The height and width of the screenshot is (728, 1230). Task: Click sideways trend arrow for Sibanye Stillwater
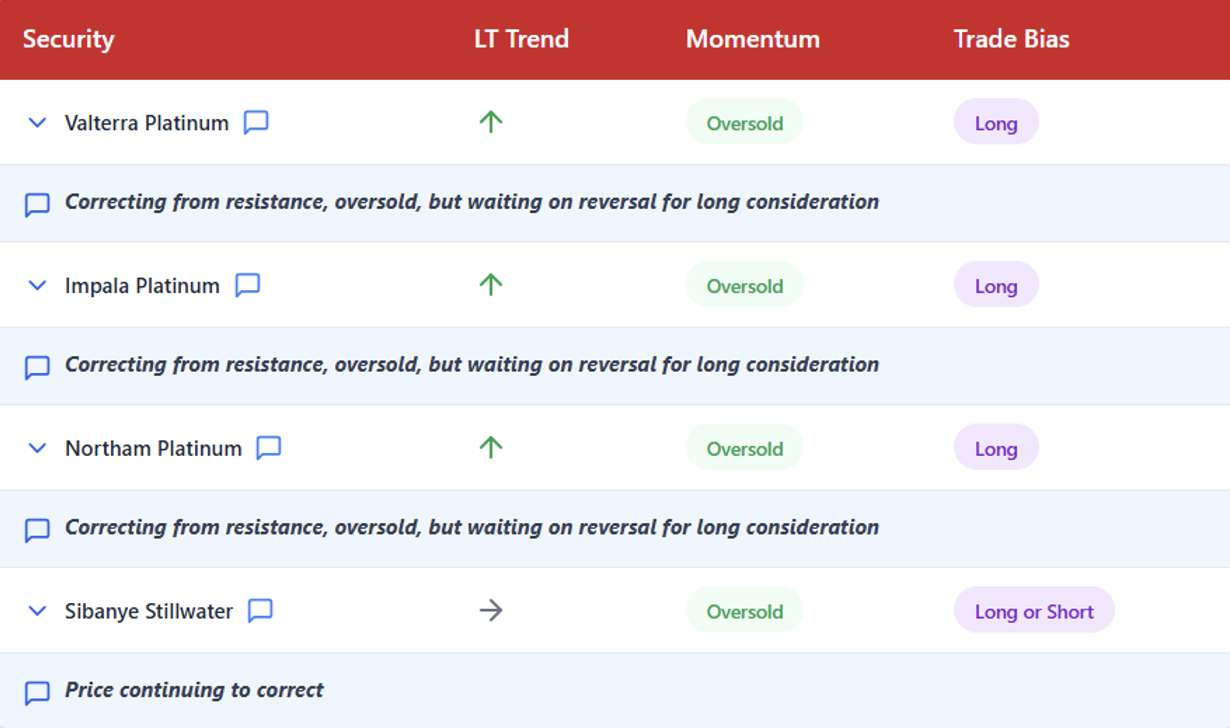[x=490, y=610]
